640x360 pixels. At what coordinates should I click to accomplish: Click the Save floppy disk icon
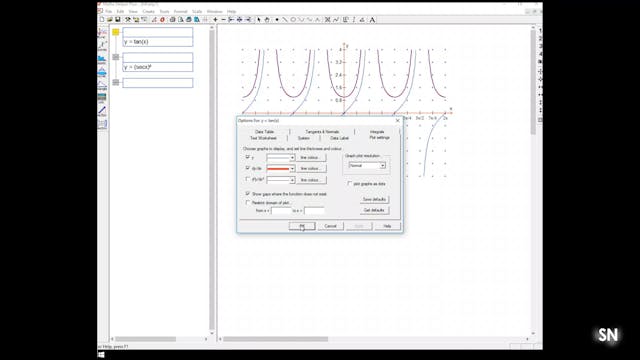click(118, 20)
